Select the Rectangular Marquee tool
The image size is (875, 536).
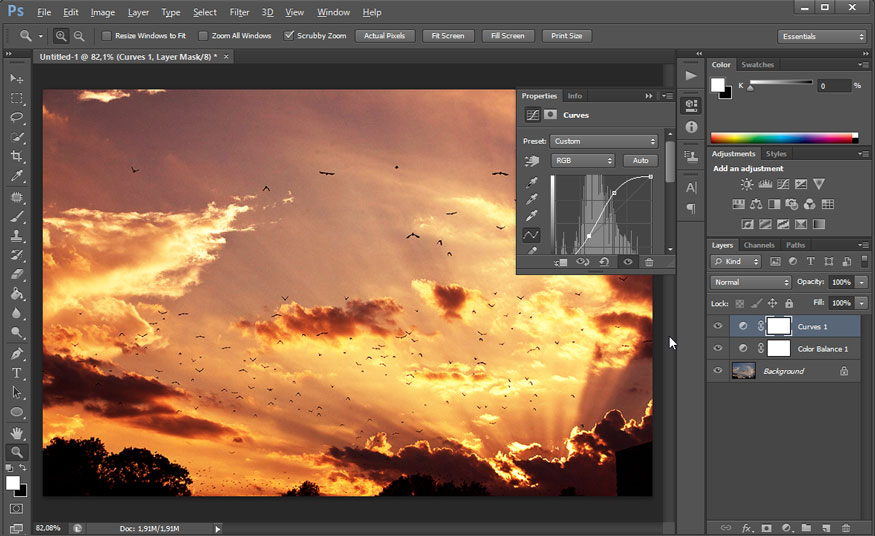pyautogui.click(x=17, y=98)
